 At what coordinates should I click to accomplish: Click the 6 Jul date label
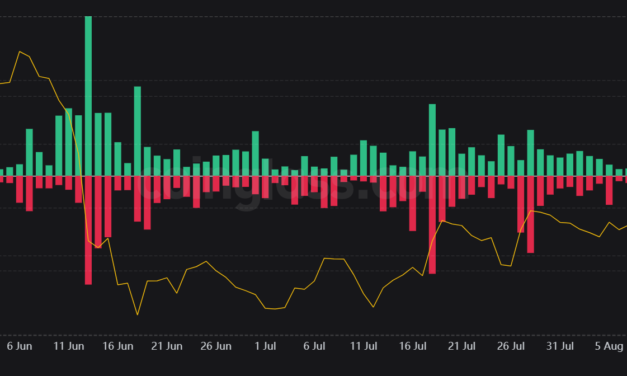tap(314, 346)
